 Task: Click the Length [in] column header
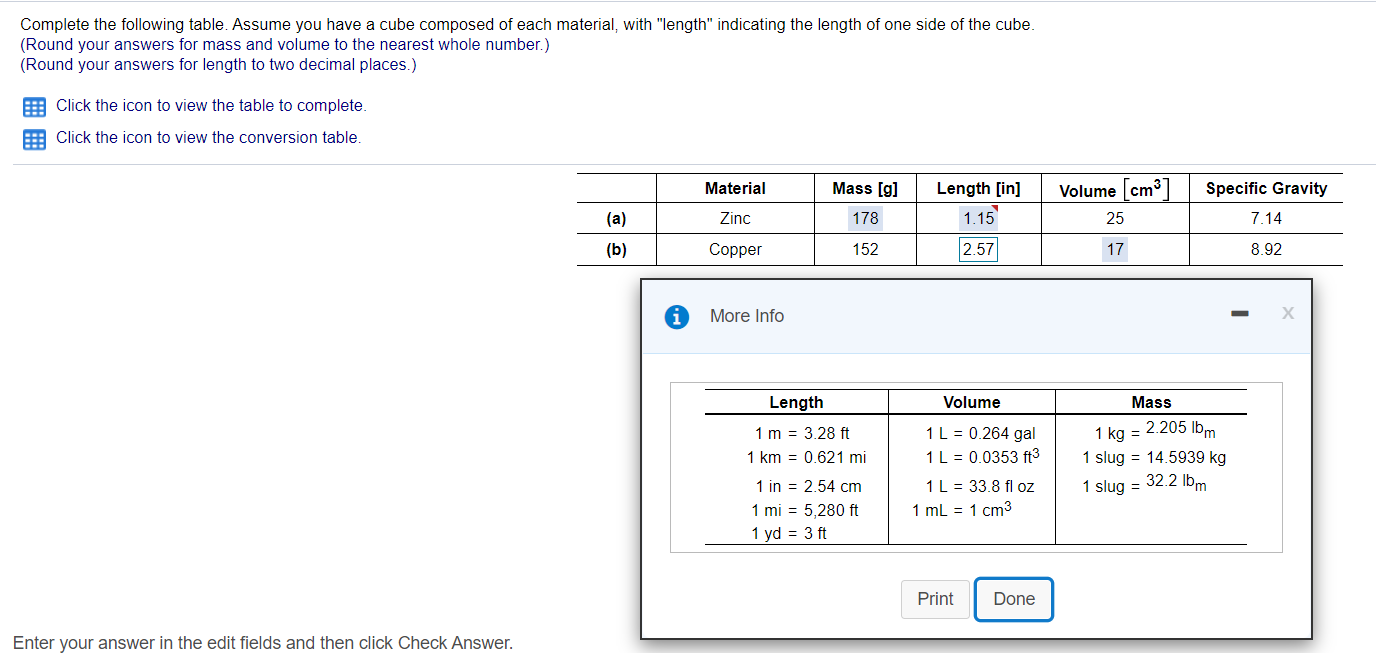(978, 188)
